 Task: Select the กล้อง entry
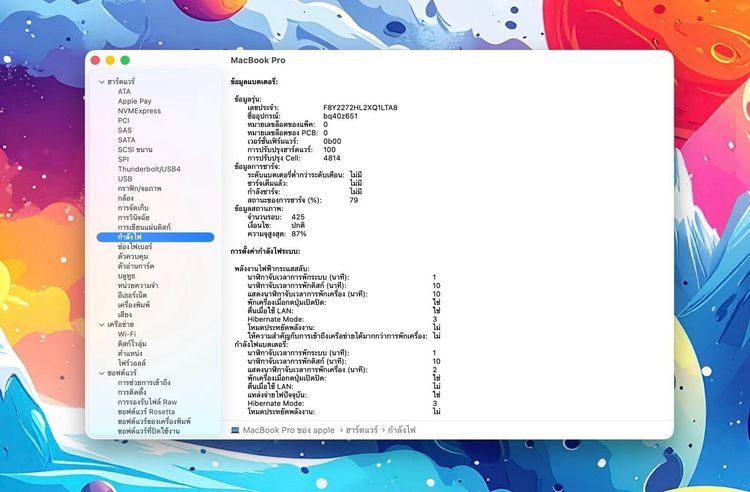coord(126,198)
